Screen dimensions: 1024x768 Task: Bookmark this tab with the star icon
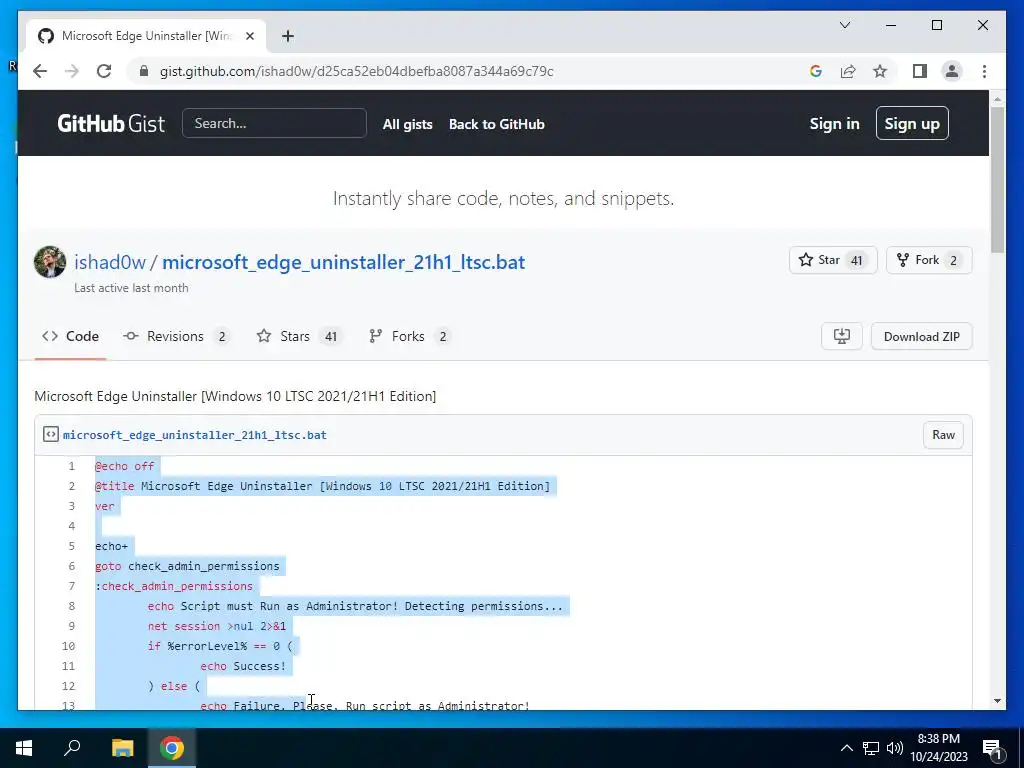coord(880,71)
